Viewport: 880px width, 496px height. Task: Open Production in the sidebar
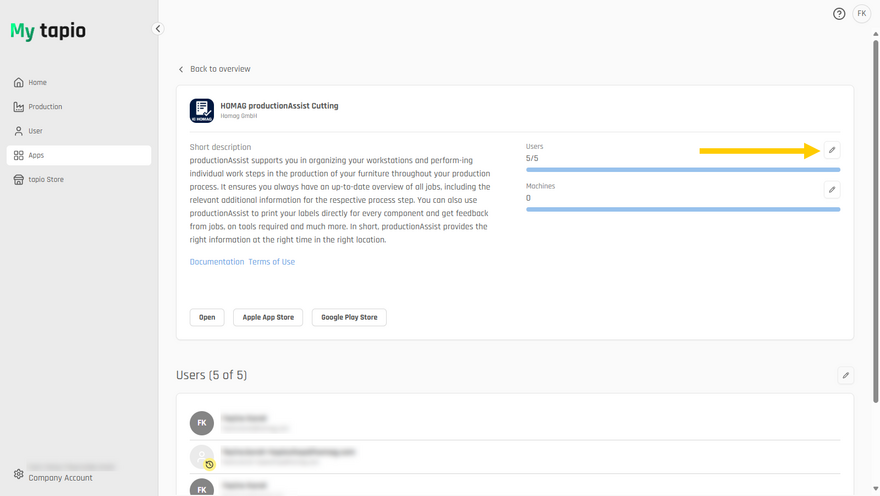point(79,107)
